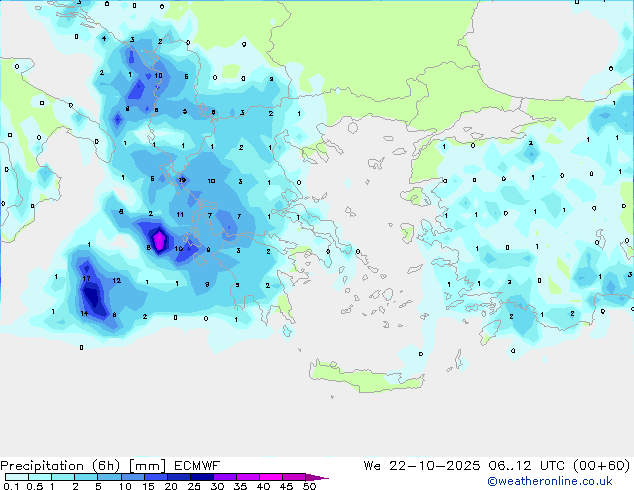
Task: Click the 5–10 mm legend swatch
Action: pos(109,477)
